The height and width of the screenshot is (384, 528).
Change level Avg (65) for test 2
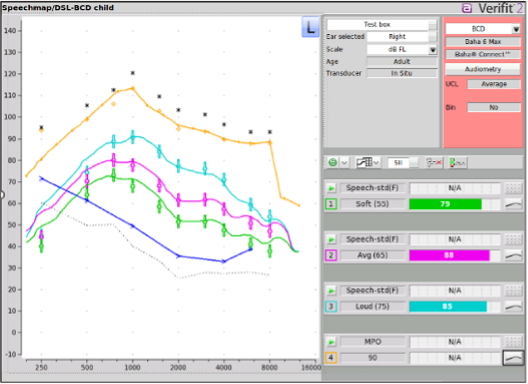point(372,256)
